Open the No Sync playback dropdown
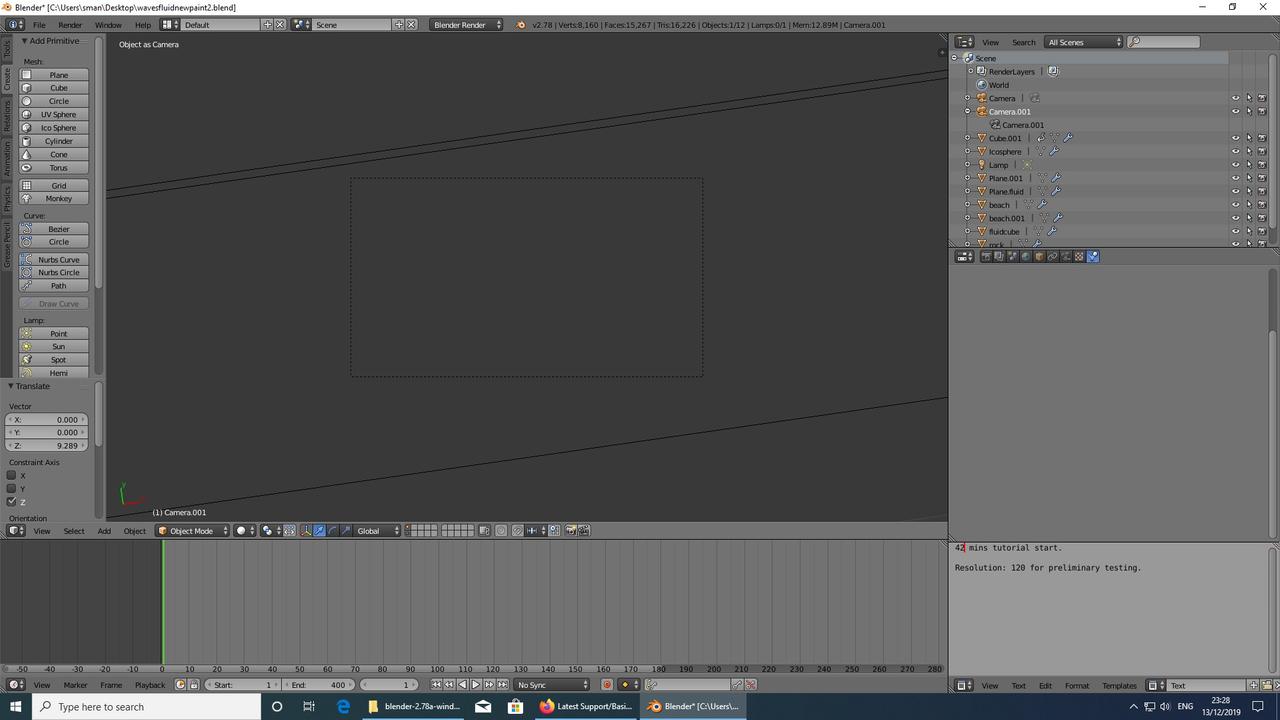This screenshot has width=1280, height=720. click(553, 685)
